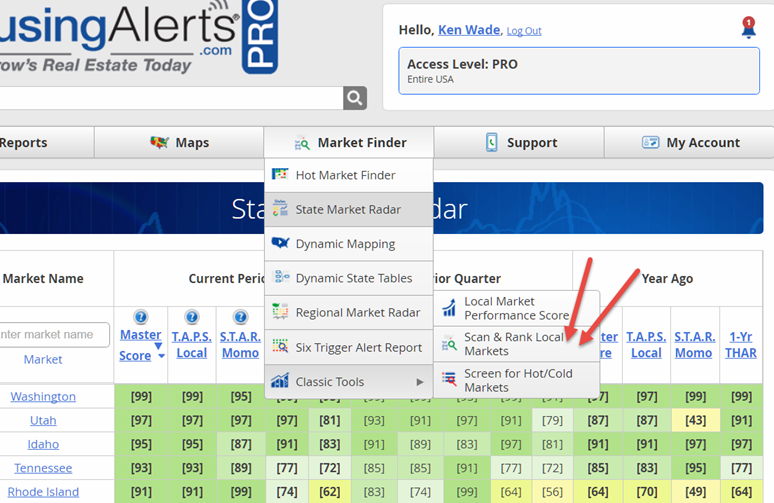Click the market name filter field
The width and height of the screenshot is (774, 503).
[x=53, y=335]
